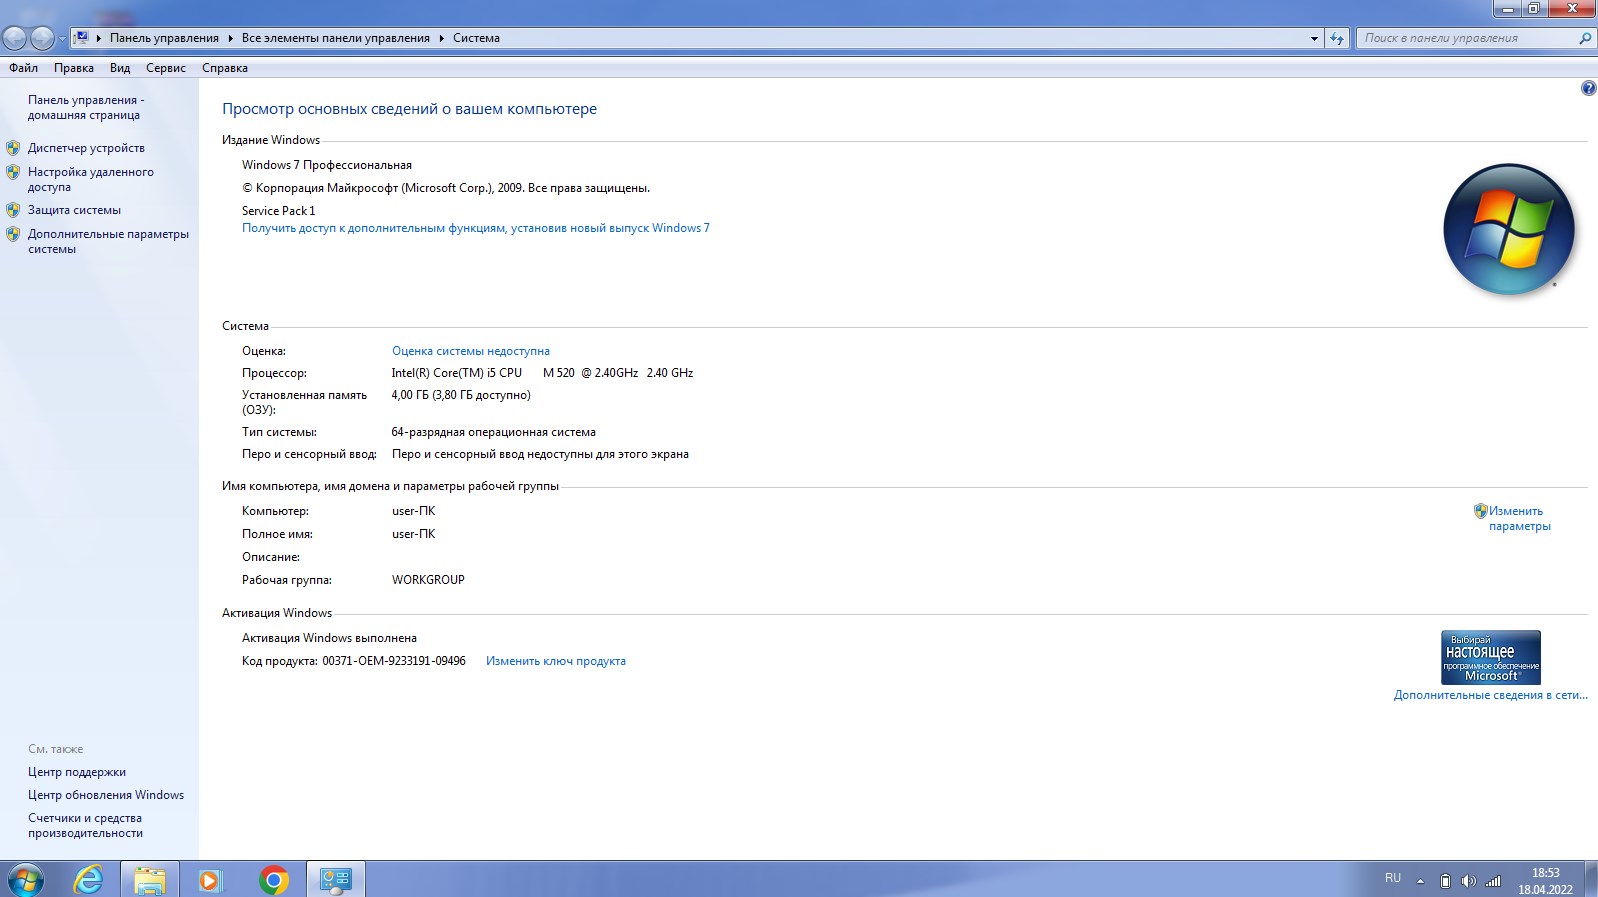
Task: Click the network signal tray icon
Action: click(x=1493, y=881)
